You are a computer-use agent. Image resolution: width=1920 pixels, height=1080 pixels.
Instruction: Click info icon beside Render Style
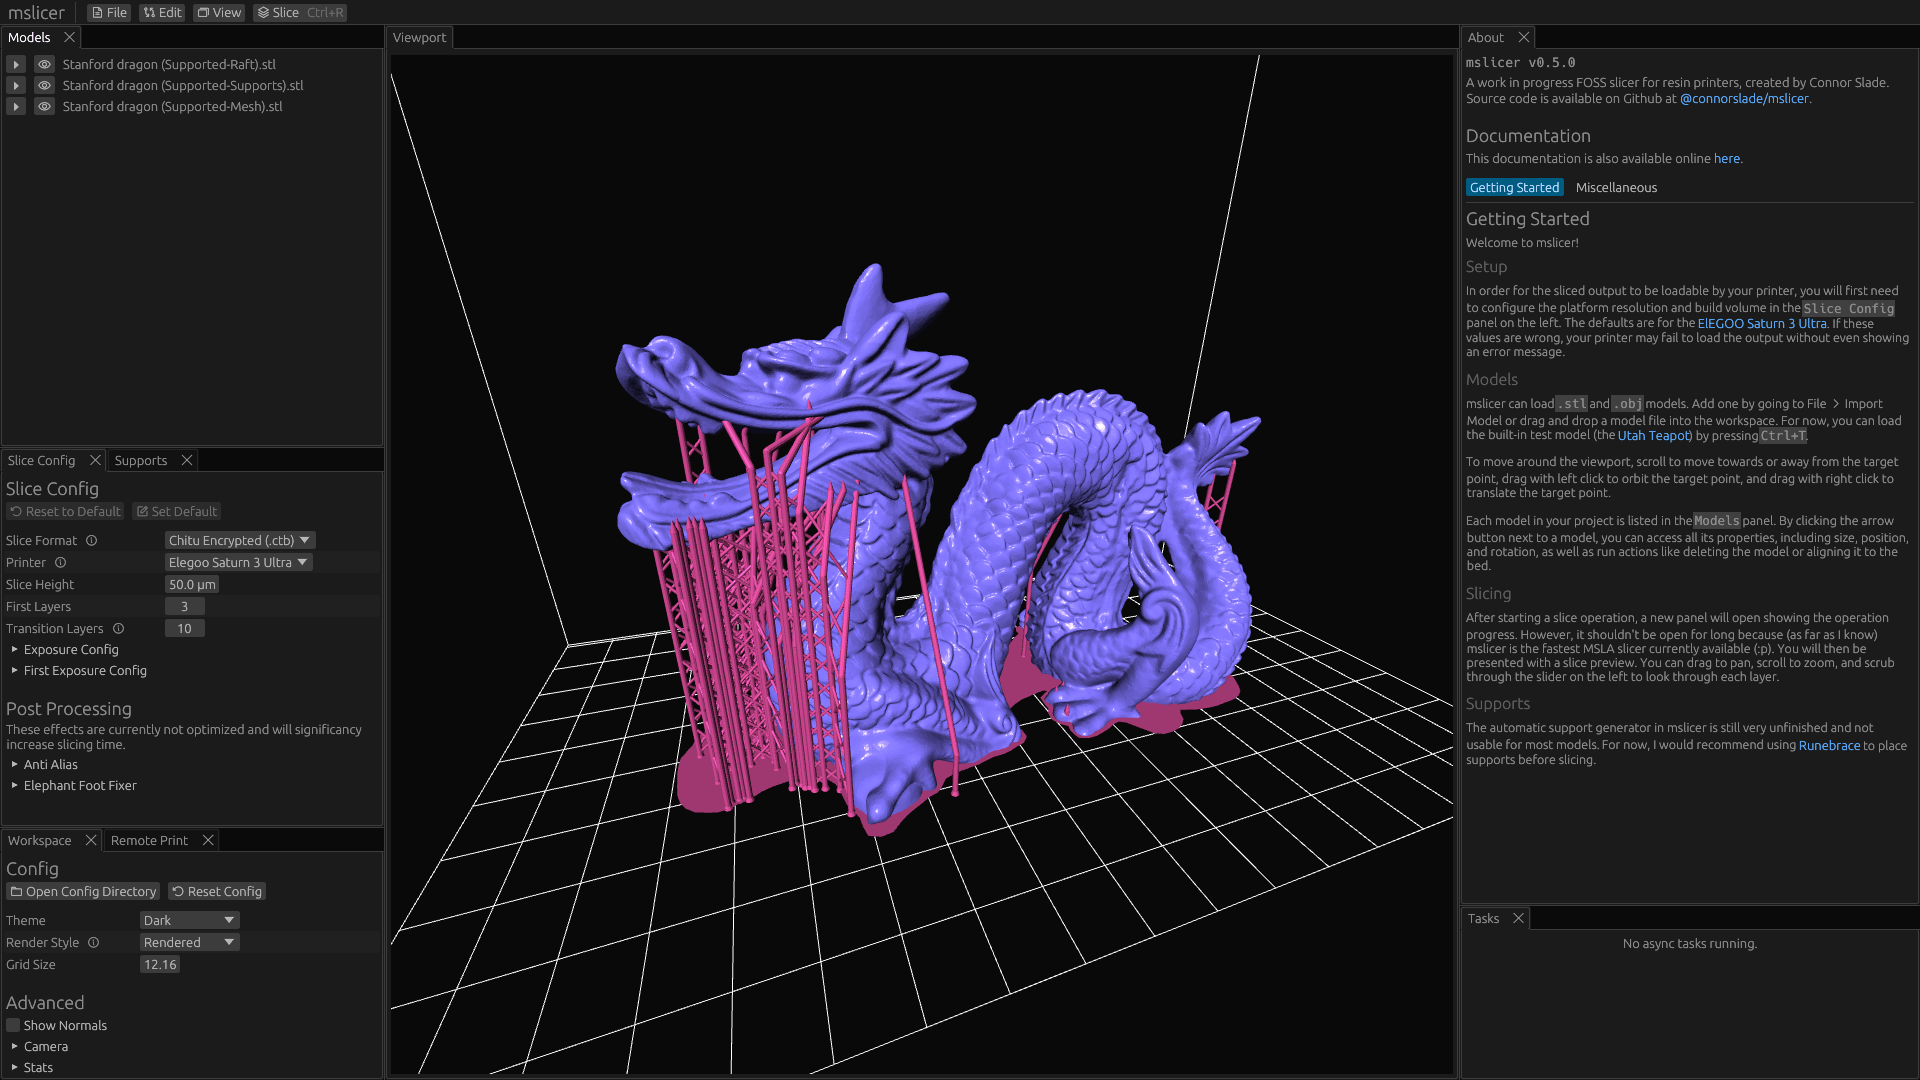[x=93, y=943]
